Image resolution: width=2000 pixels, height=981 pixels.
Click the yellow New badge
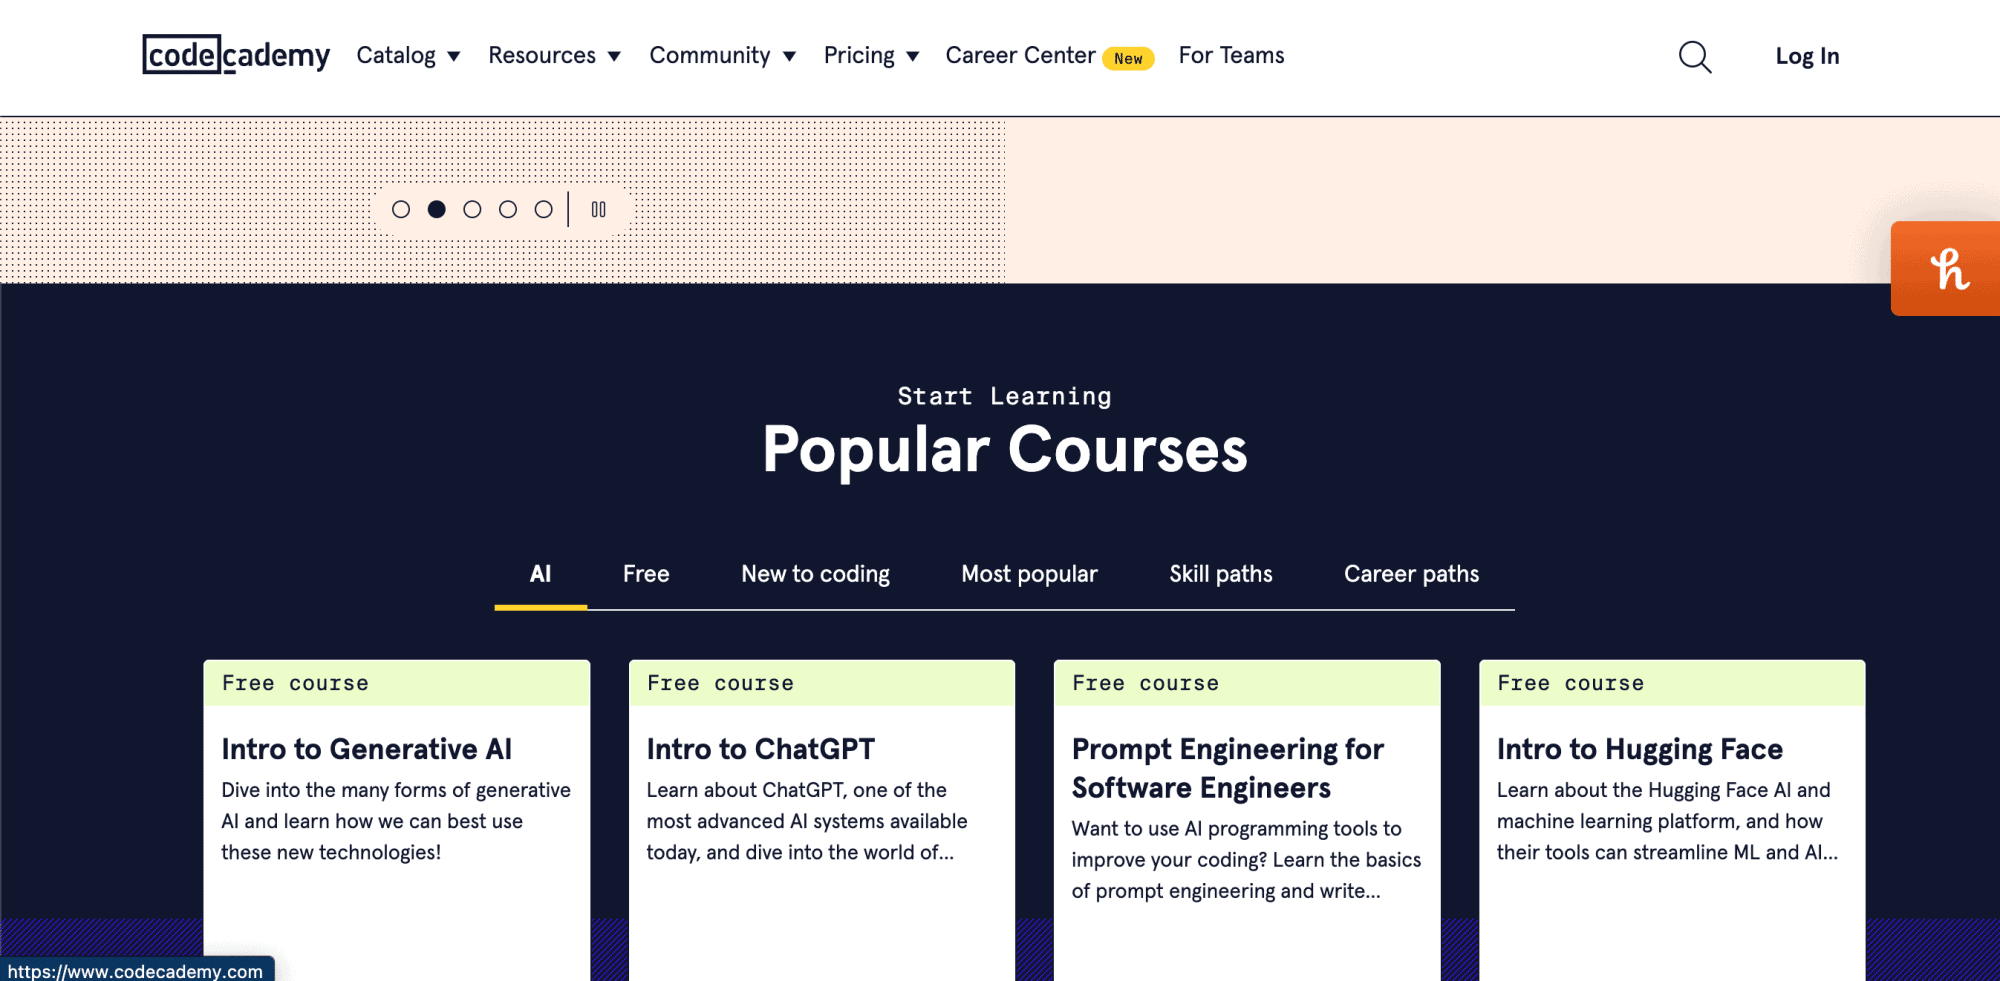click(x=1128, y=58)
